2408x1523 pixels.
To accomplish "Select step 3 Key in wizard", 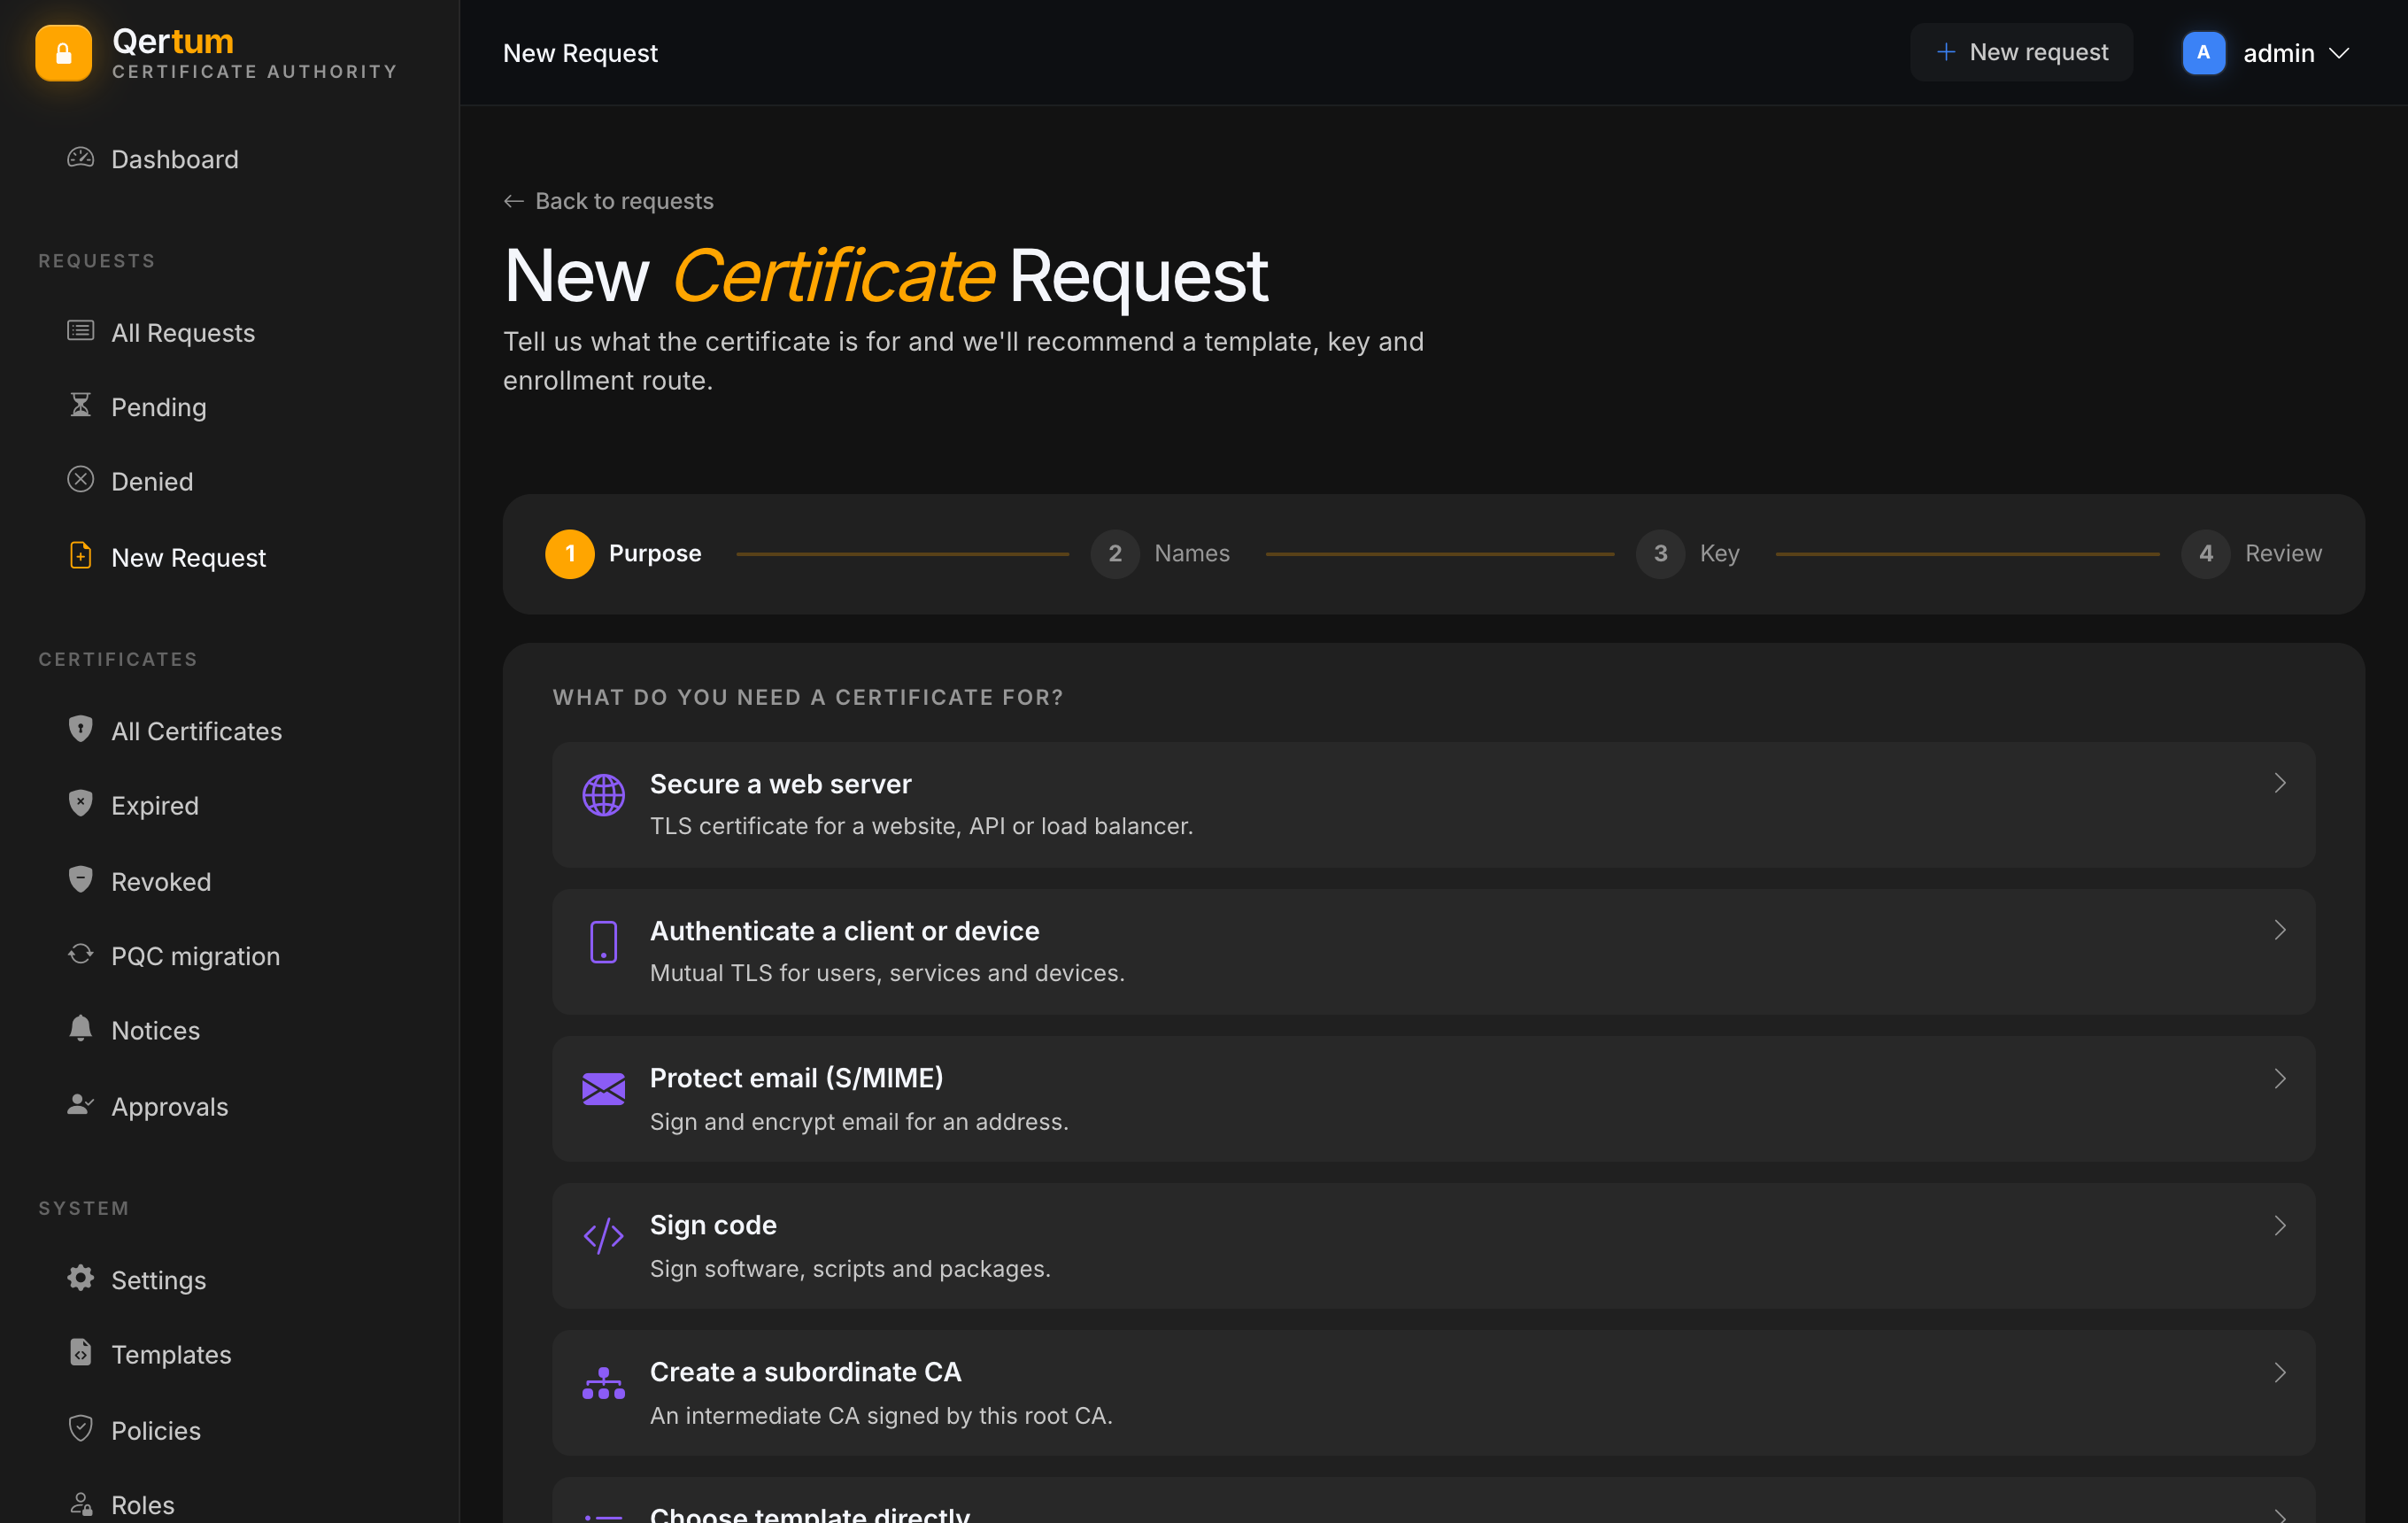I will 1688,554.
